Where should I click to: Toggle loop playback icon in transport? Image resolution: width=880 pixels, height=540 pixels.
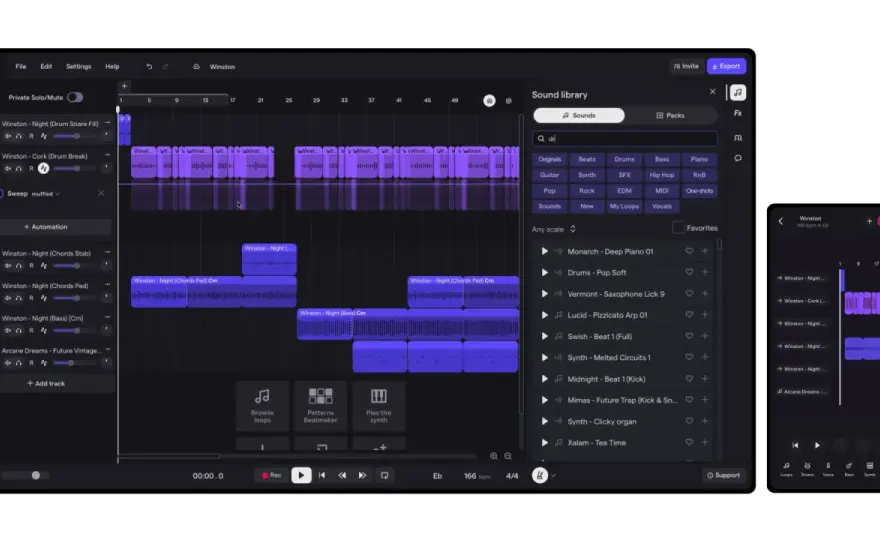tap(384, 475)
